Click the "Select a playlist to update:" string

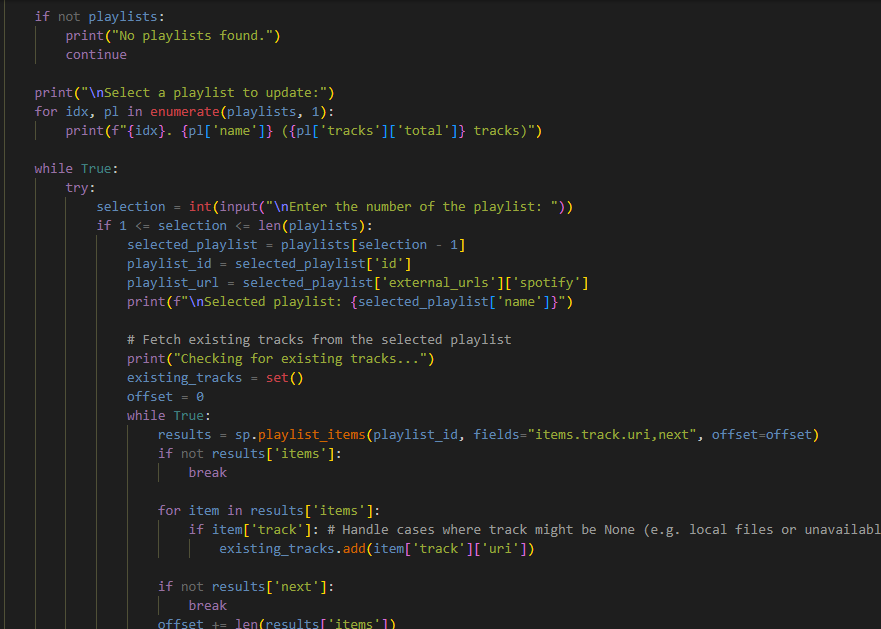200,93
